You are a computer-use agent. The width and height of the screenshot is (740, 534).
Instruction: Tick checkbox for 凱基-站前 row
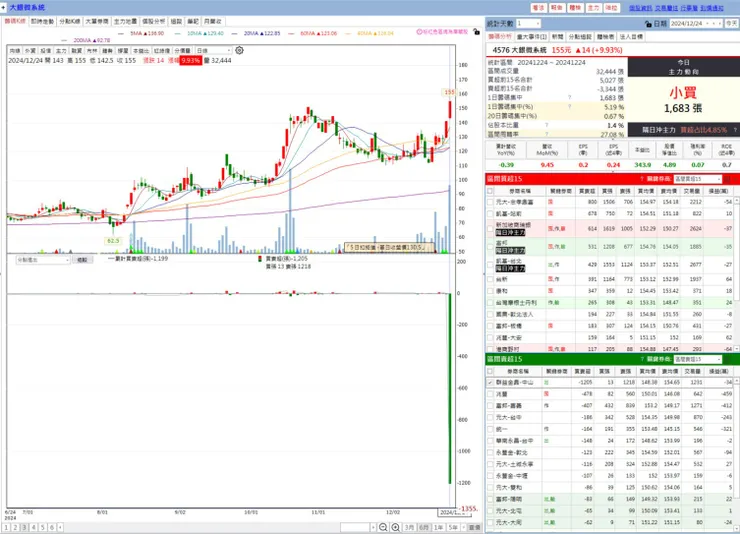490,214
